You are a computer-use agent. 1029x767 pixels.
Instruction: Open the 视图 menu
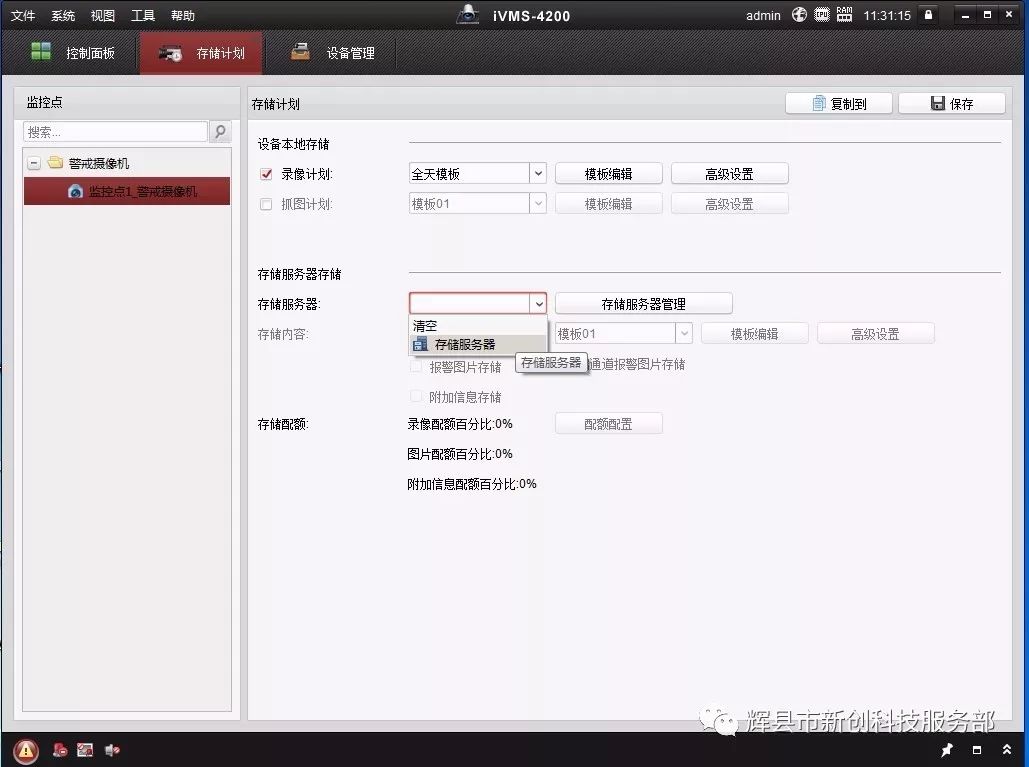tap(102, 16)
